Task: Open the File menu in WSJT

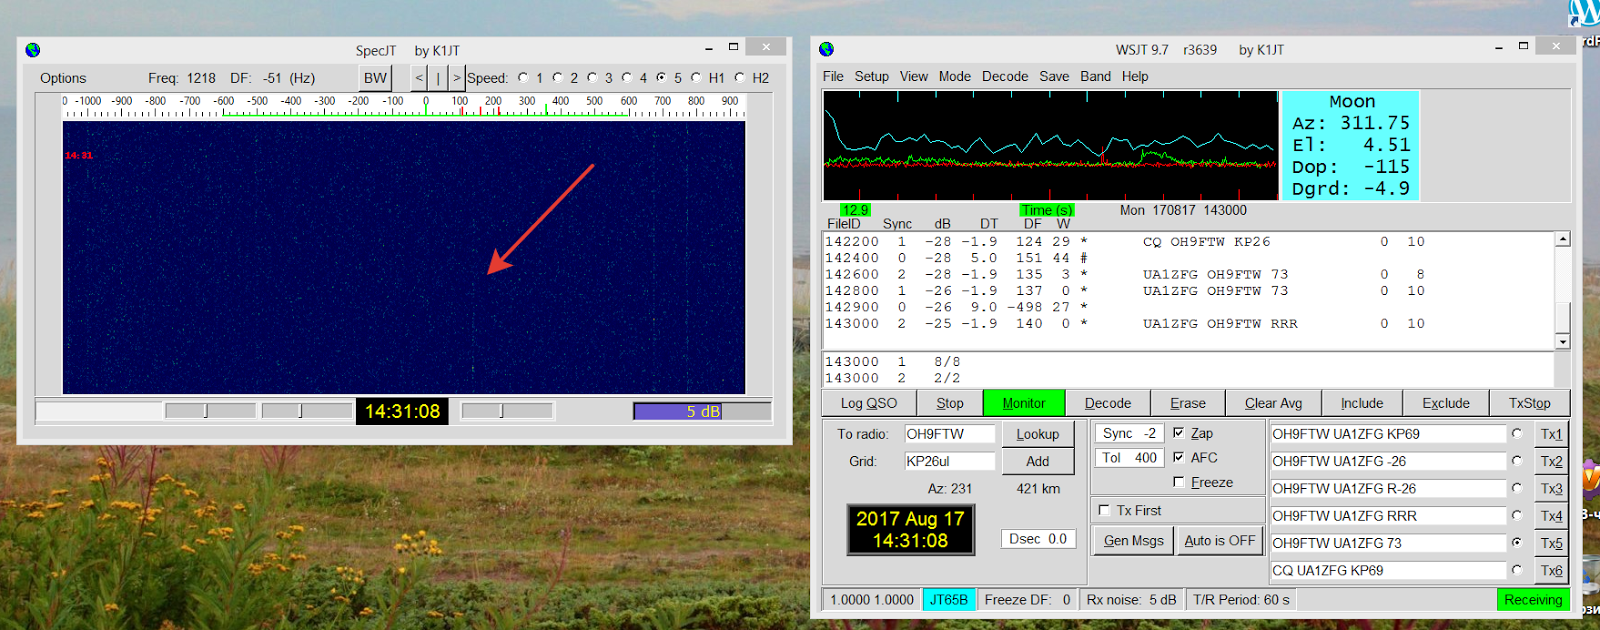Action: click(x=833, y=76)
